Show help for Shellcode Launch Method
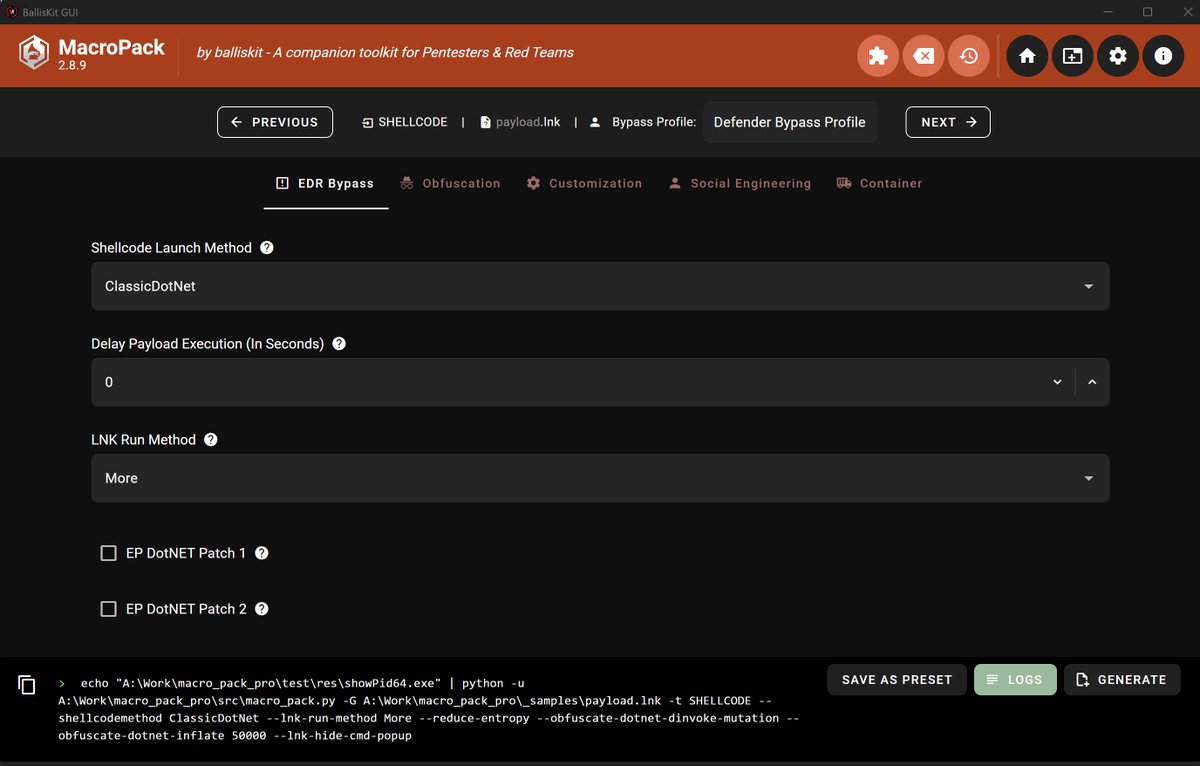Screen dimensions: 1200x766 click(267, 247)
